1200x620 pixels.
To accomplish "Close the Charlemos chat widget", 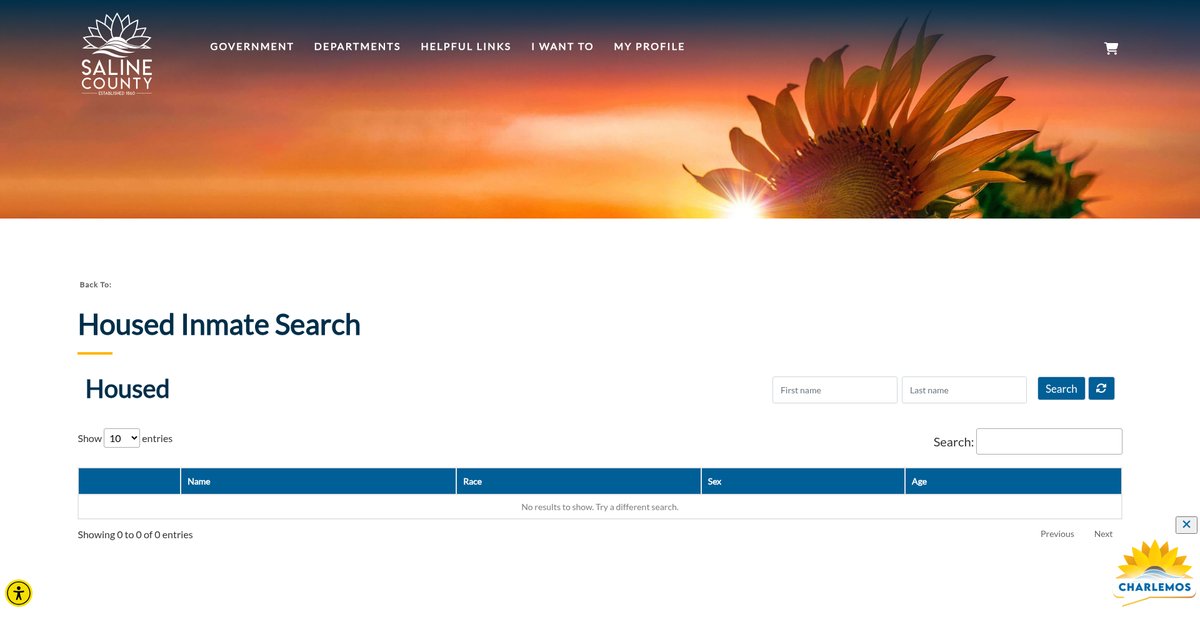I will pyautogui.click(x=1186, y=525).
